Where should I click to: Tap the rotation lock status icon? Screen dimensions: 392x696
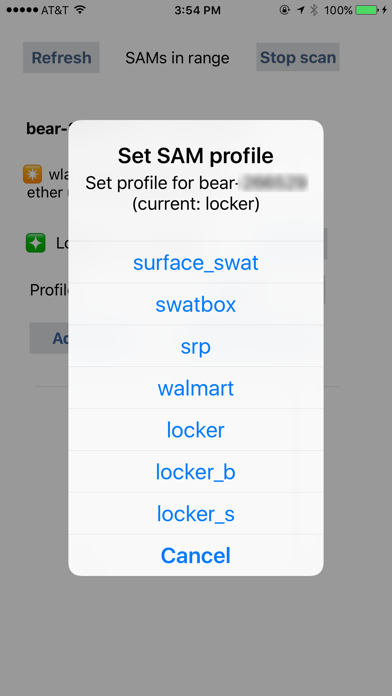tap(285, 10)
